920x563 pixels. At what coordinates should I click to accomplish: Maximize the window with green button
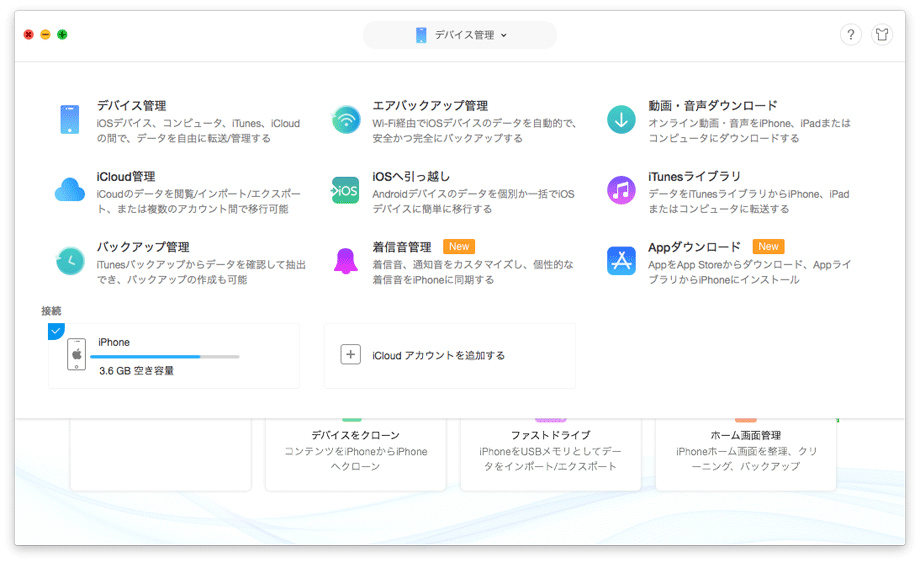[x=62, y=35]
